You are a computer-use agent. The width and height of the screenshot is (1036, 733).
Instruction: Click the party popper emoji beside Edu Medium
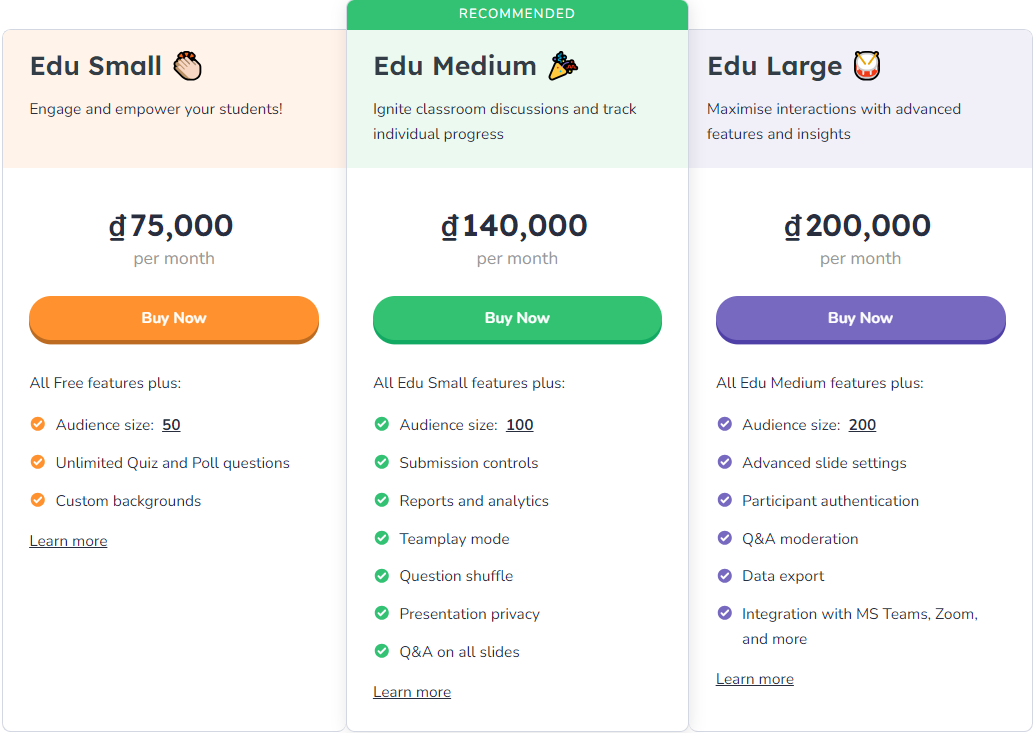click(563, 66)
